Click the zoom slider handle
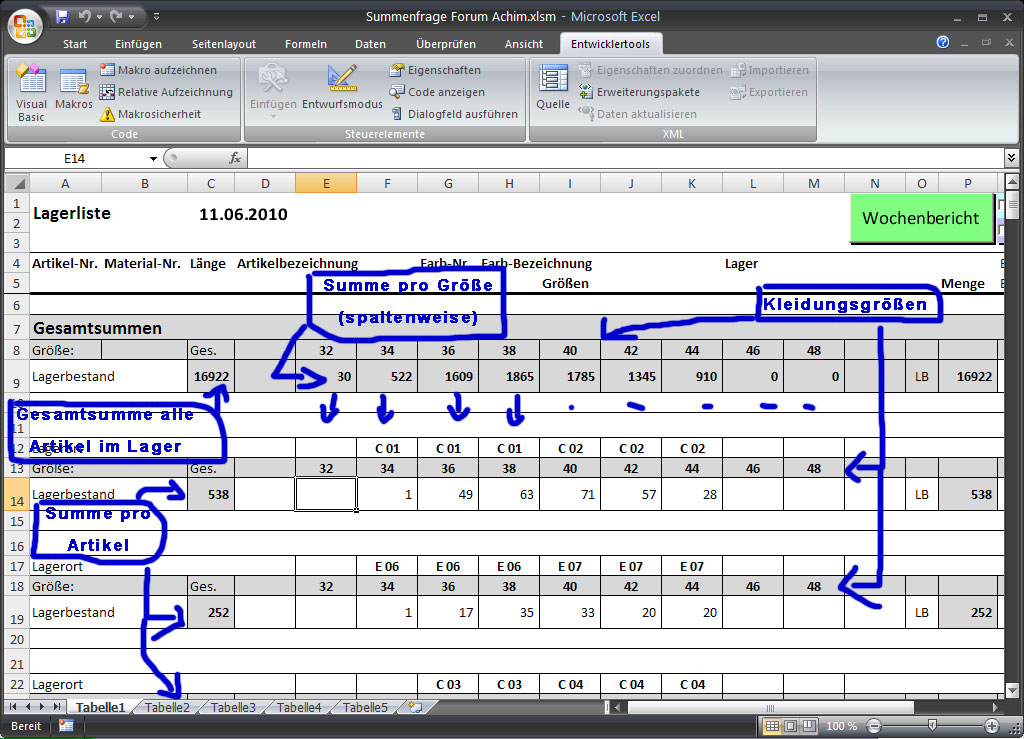Screen dimensions: 1024x739 pos(932,726)
